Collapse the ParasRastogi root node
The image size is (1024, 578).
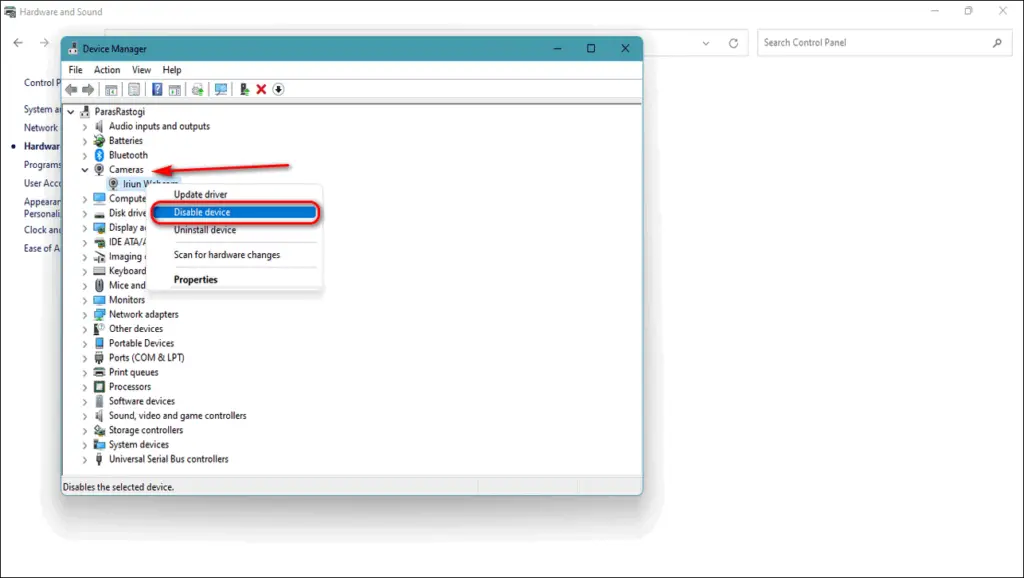71,112
